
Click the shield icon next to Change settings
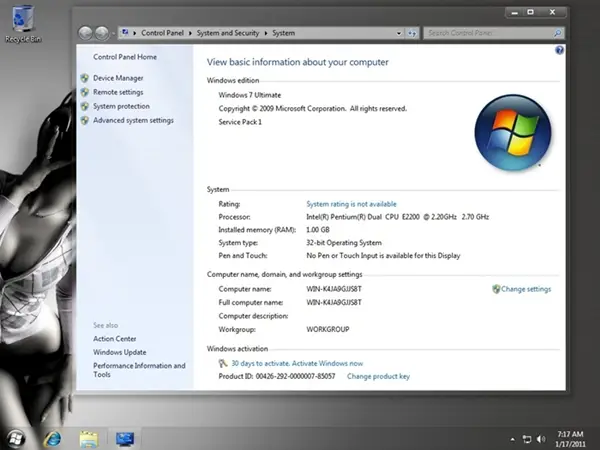coord(496,289)
